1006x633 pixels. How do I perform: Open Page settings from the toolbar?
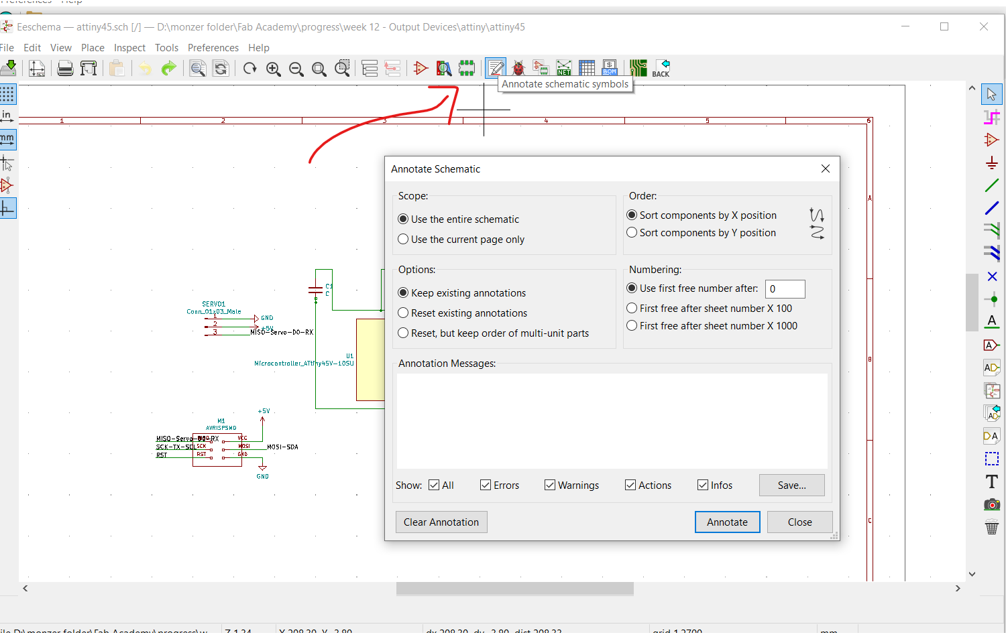(37, 68)
